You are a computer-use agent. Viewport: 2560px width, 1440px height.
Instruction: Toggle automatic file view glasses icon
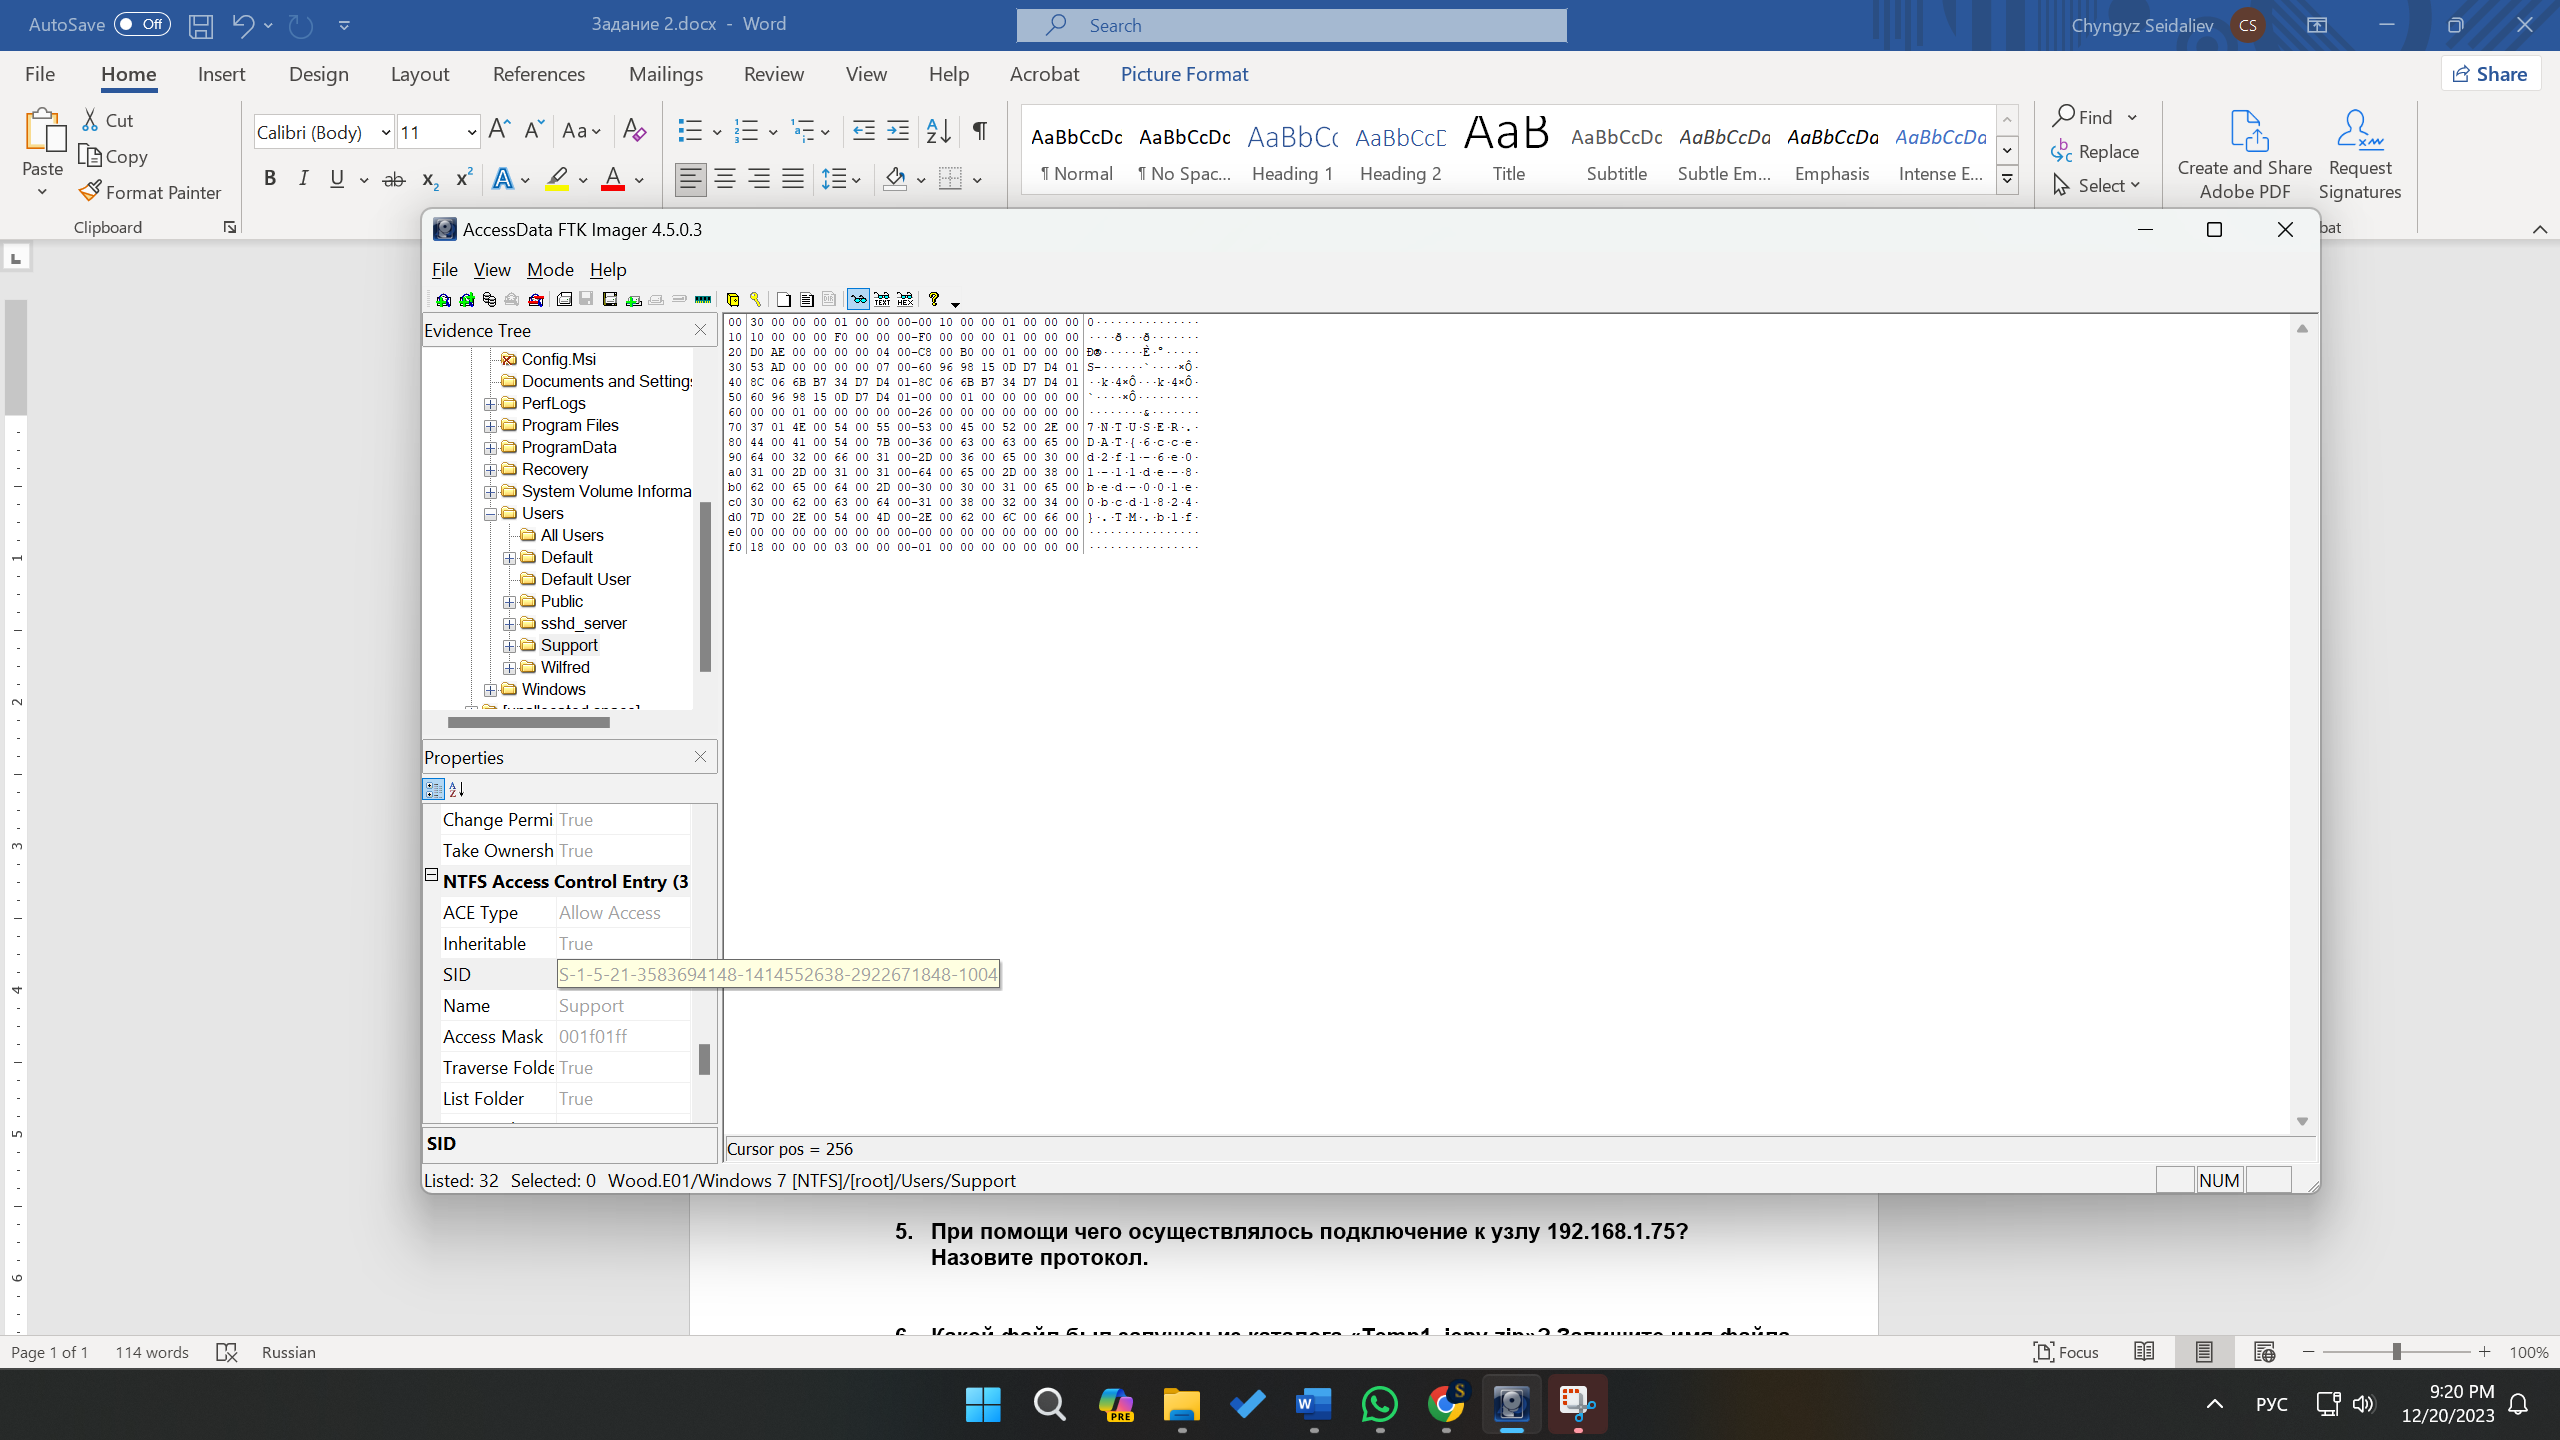[858, 299]
